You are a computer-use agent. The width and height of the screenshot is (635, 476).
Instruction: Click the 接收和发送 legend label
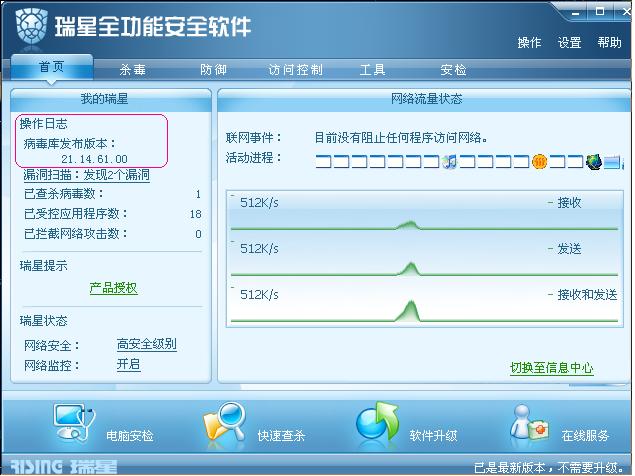coord(587,295)
